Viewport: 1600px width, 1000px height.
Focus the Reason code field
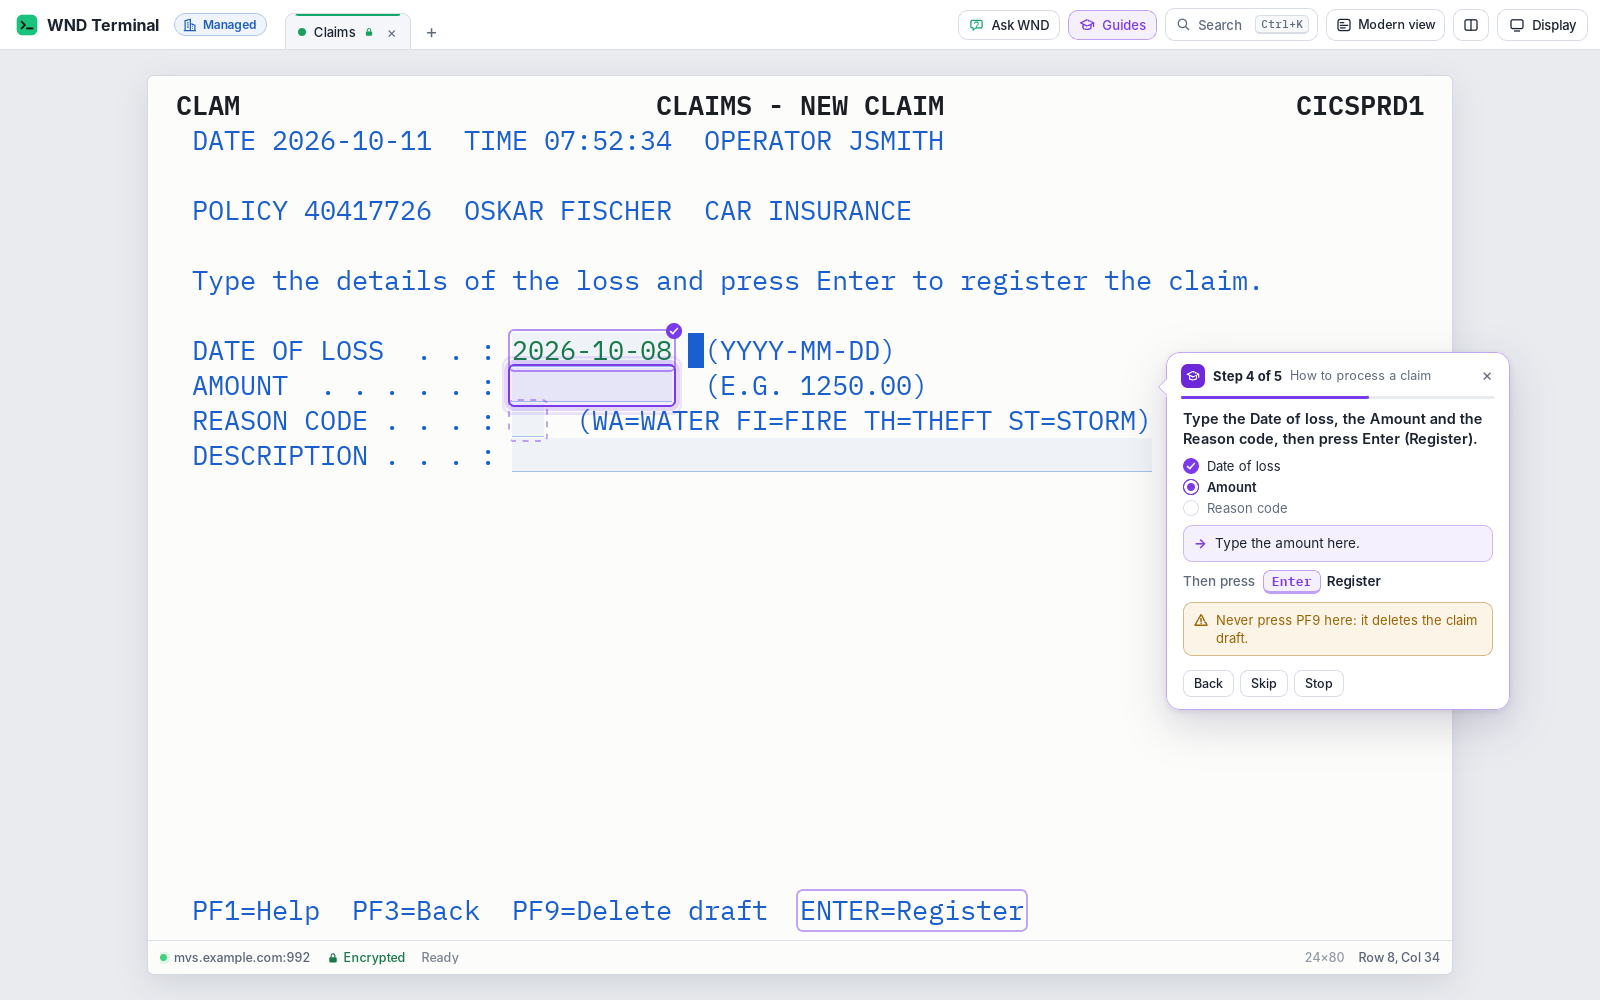[528, 421]
